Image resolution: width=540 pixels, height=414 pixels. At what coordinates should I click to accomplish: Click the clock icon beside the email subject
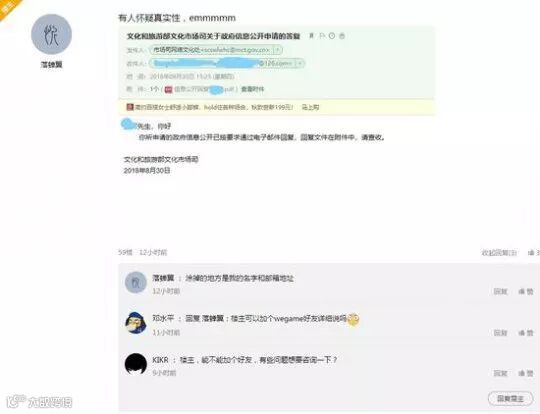click(x=332, y=35)
